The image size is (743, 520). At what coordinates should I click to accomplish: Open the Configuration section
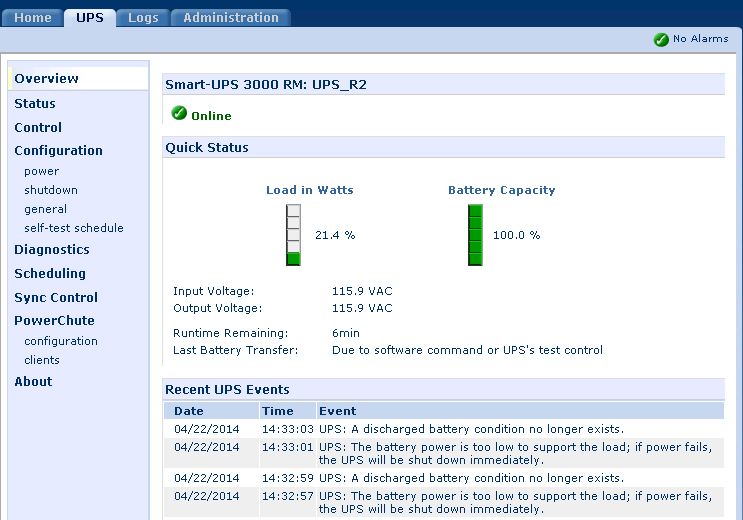coord(58,151)
